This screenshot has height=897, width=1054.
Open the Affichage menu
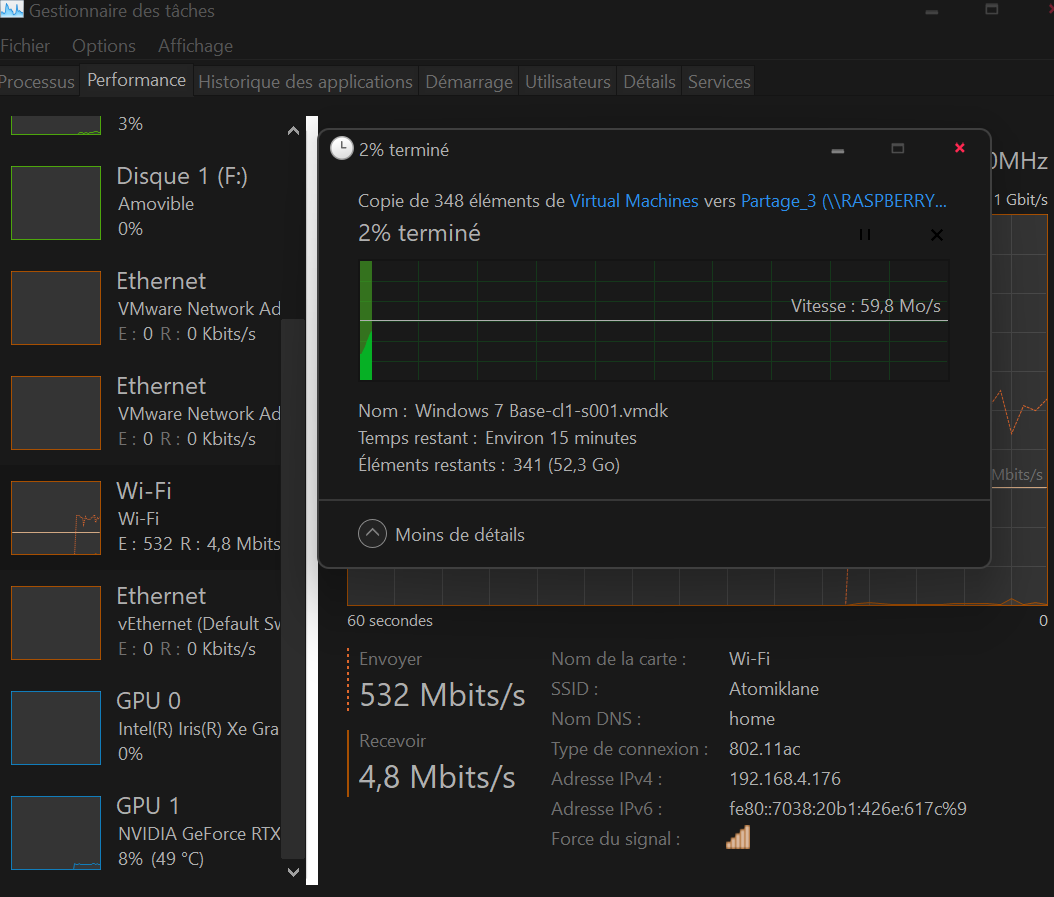click(196, 46)
